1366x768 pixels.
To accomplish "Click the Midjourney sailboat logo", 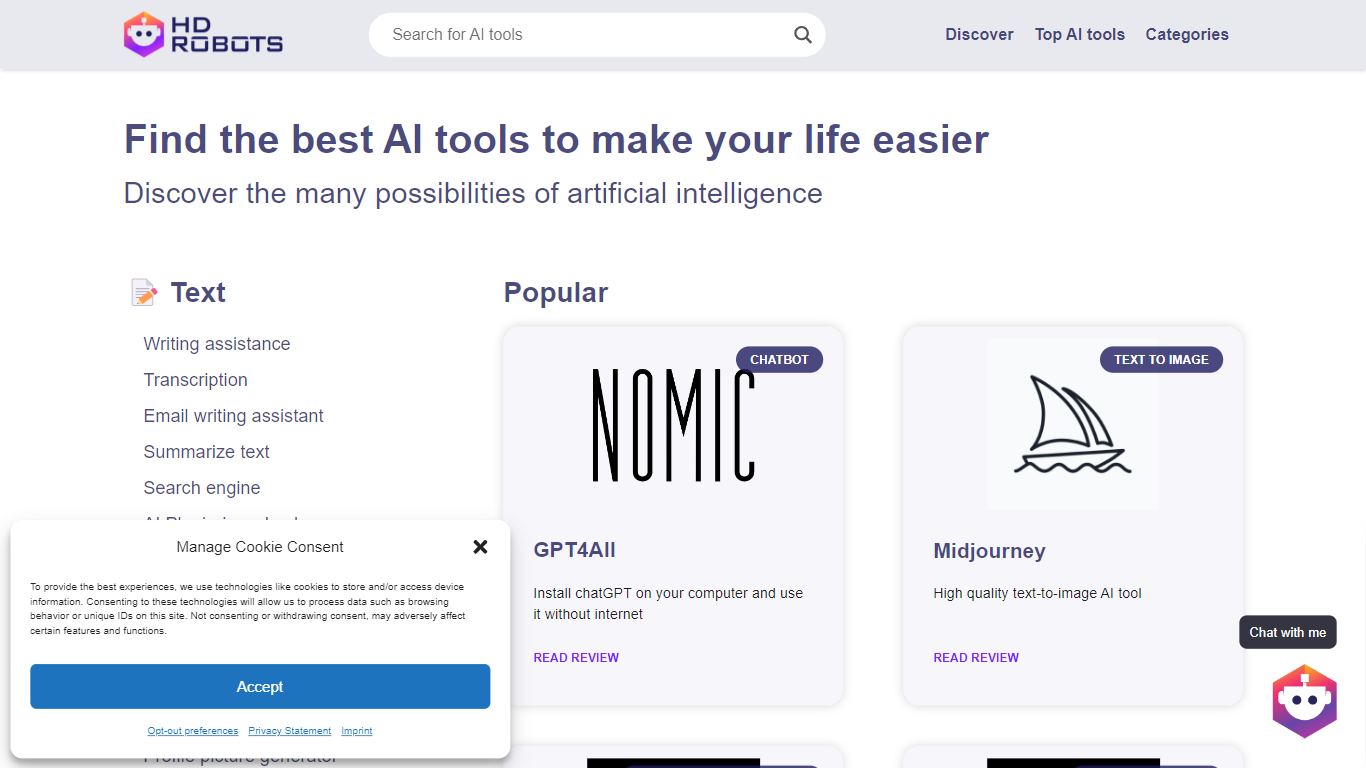I will tap(1072, 425).
